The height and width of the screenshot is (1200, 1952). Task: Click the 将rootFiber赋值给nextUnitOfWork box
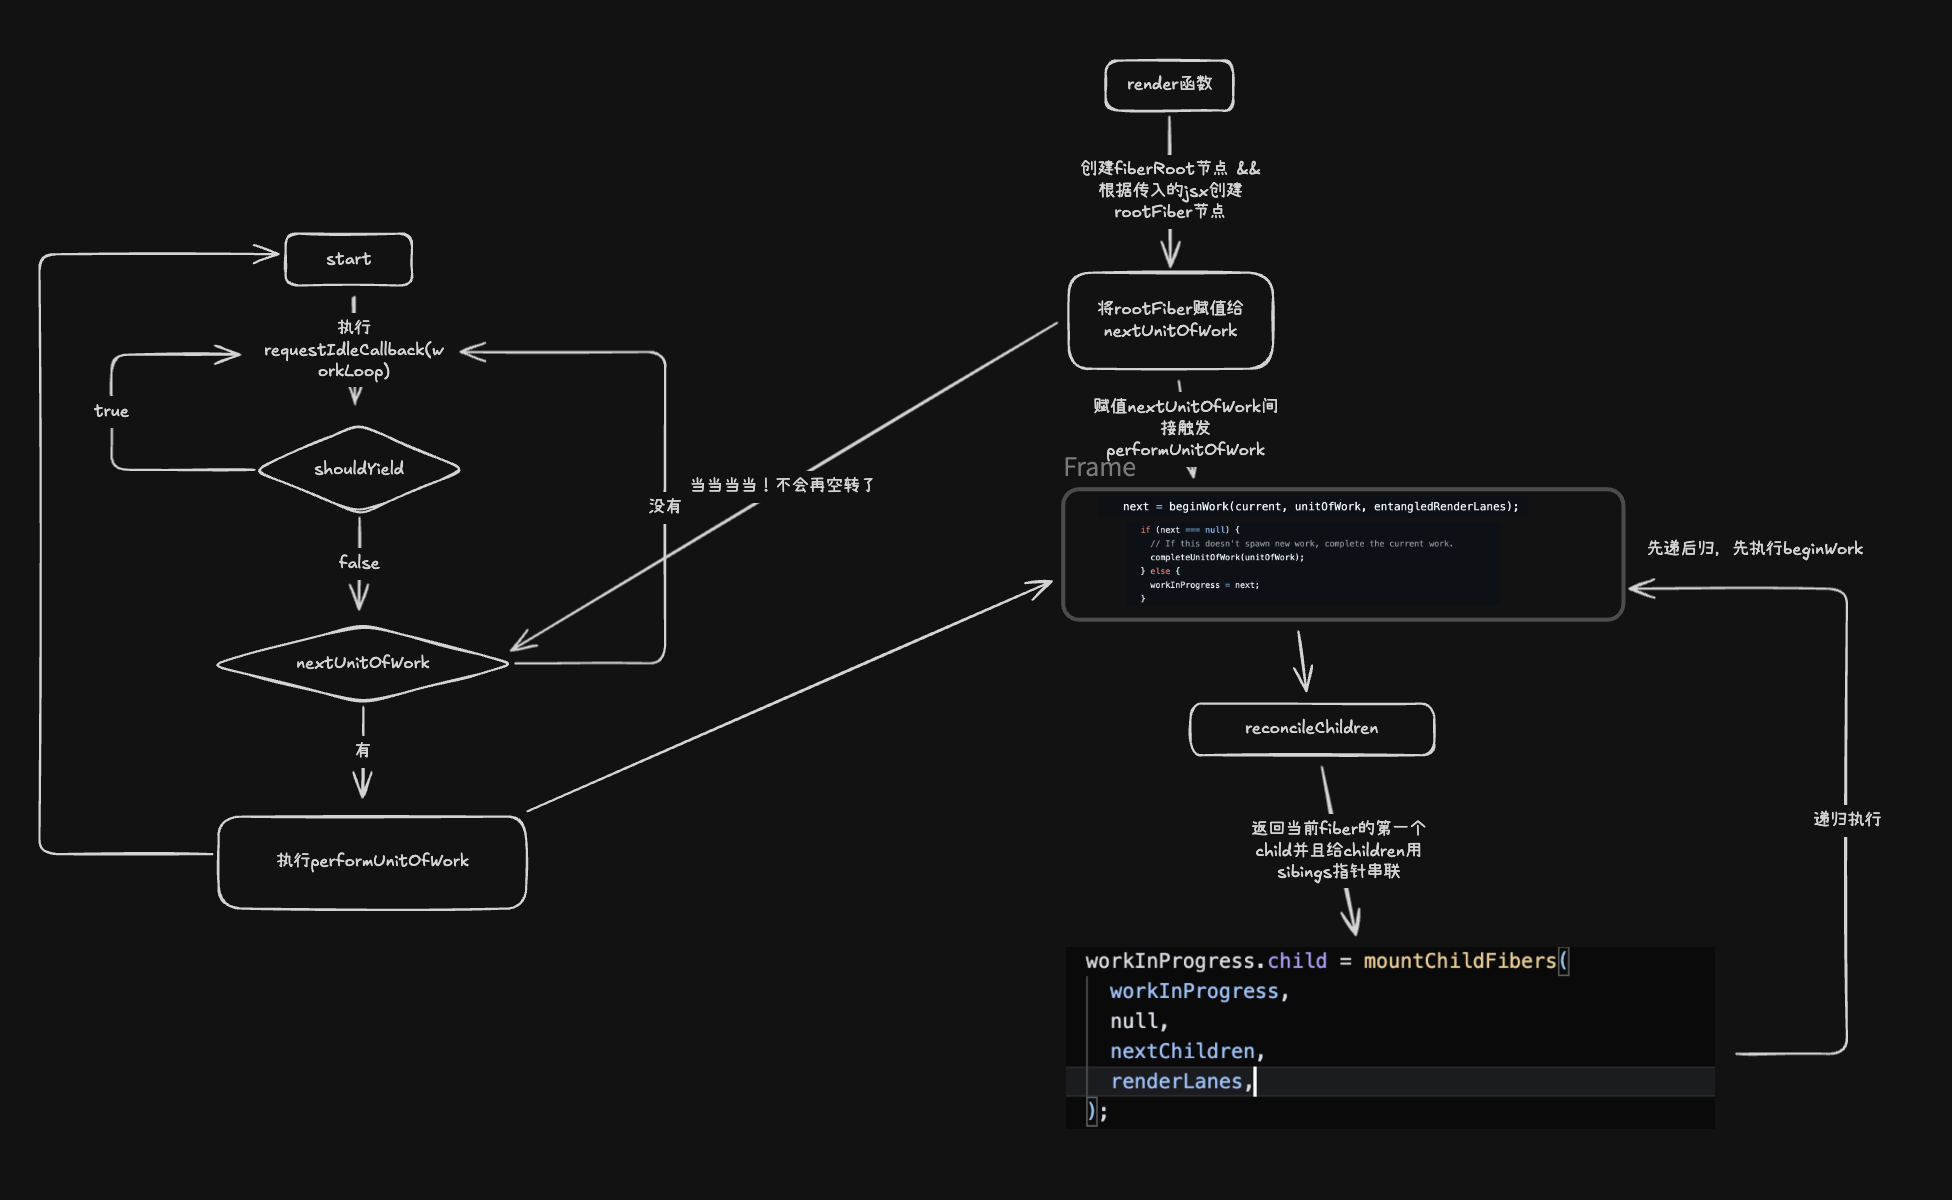pos(1170,320)
